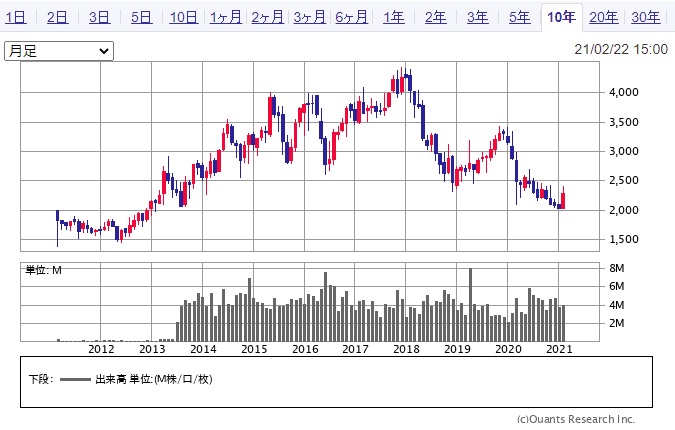Click the tallest volume bar in 2019

pos(470,305)
